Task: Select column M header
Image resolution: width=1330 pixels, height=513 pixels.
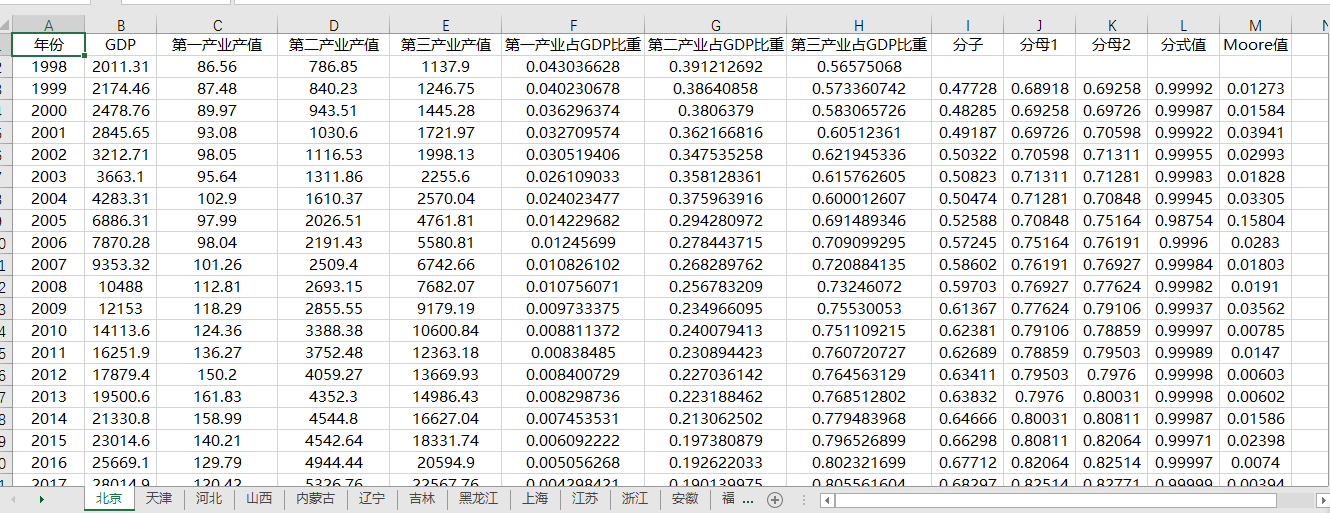Action: (1256, 25)
